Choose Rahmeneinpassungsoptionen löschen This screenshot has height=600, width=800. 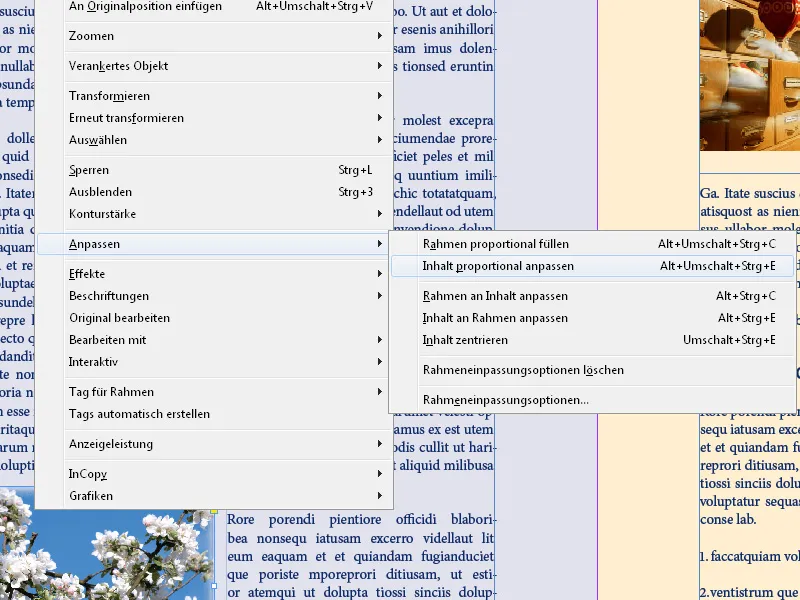pos(592,370)
